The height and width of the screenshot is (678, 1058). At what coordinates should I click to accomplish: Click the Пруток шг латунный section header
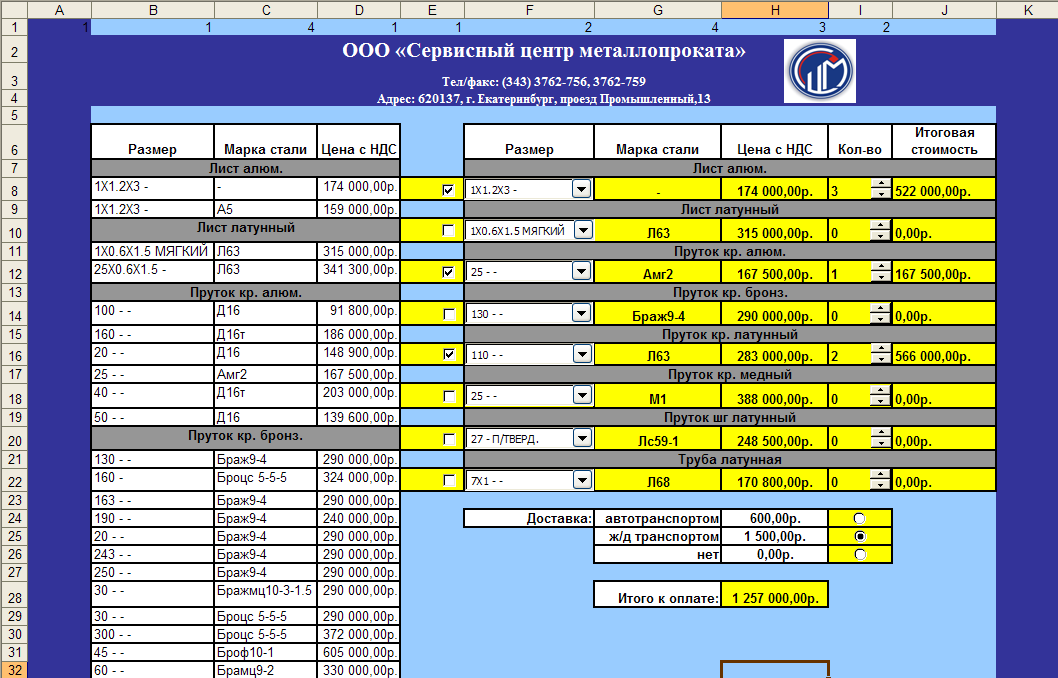[729, 418]
